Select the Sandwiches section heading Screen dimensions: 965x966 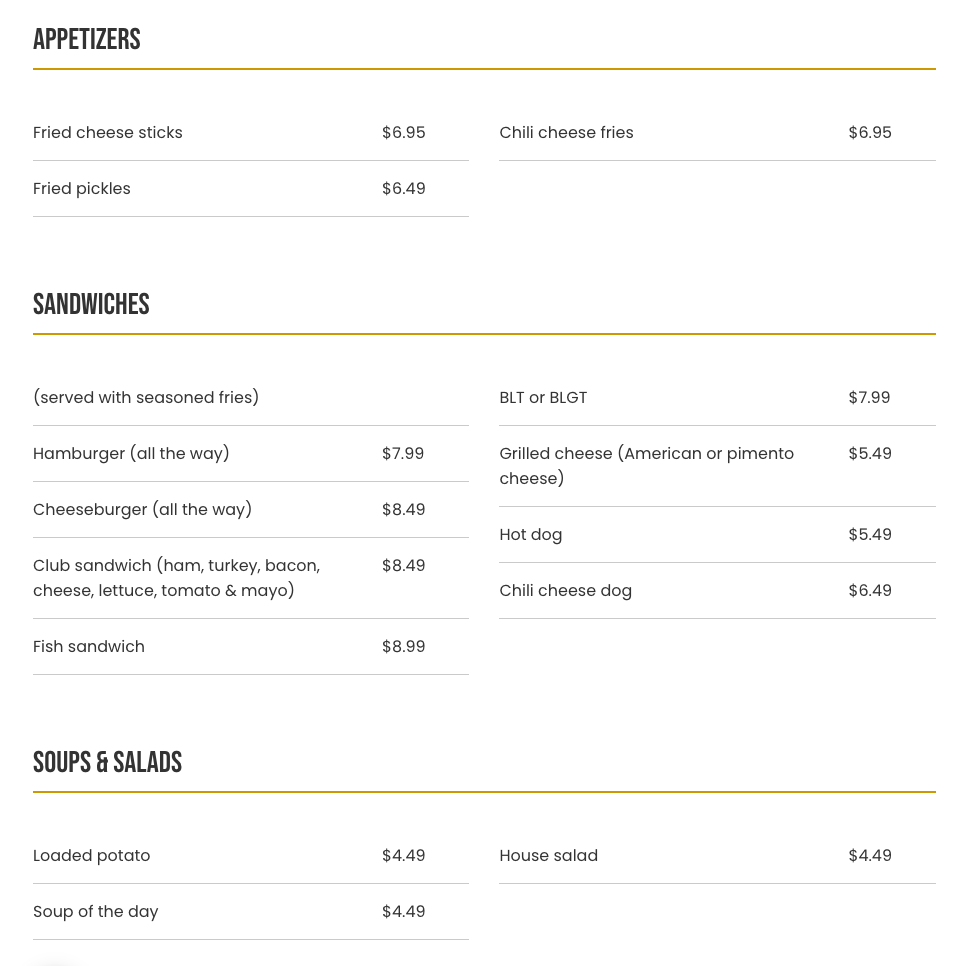91,305
